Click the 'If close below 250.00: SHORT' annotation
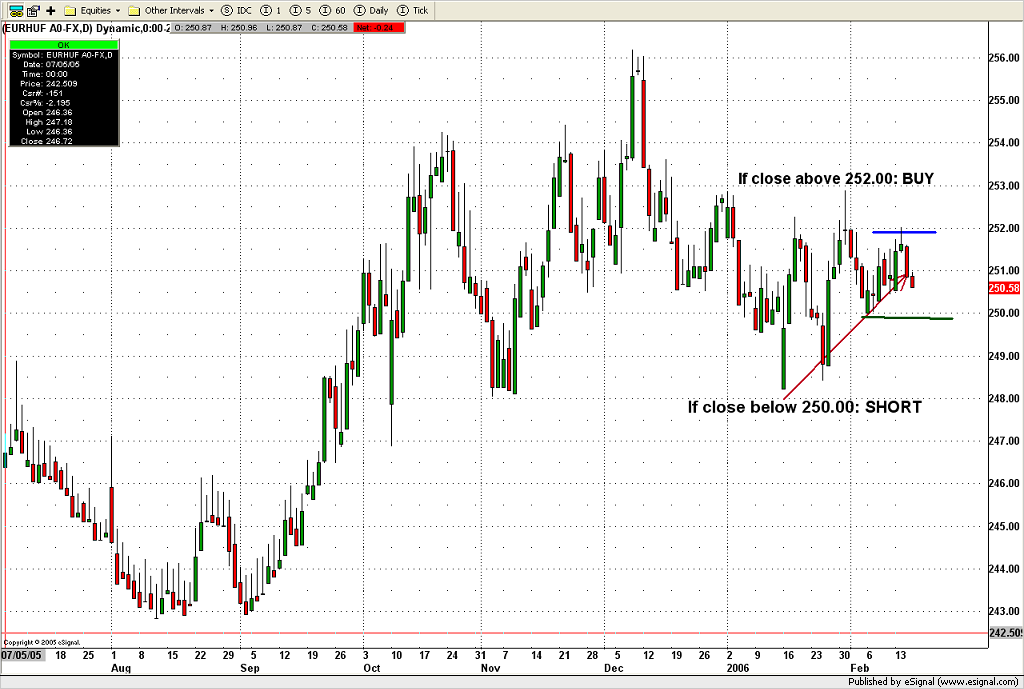This screenshot has width=1024, height=689. (804, 407)
